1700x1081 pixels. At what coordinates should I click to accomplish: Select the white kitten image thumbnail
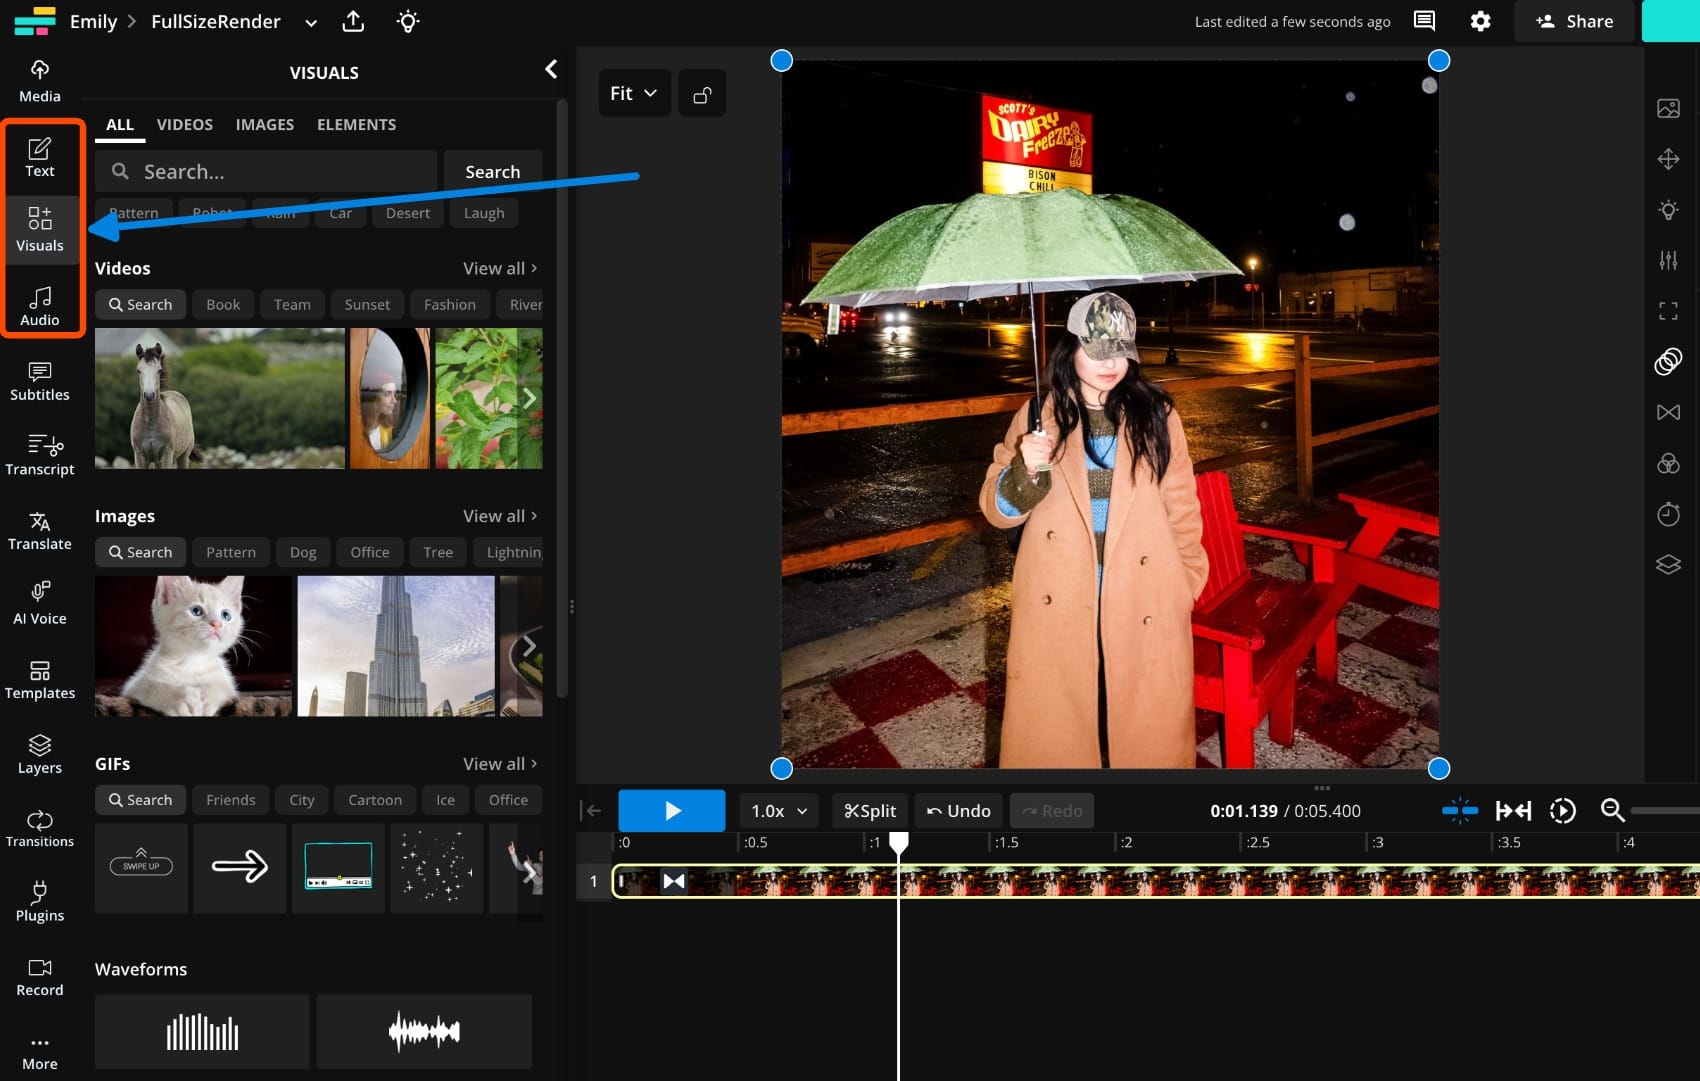coord(194,646)
